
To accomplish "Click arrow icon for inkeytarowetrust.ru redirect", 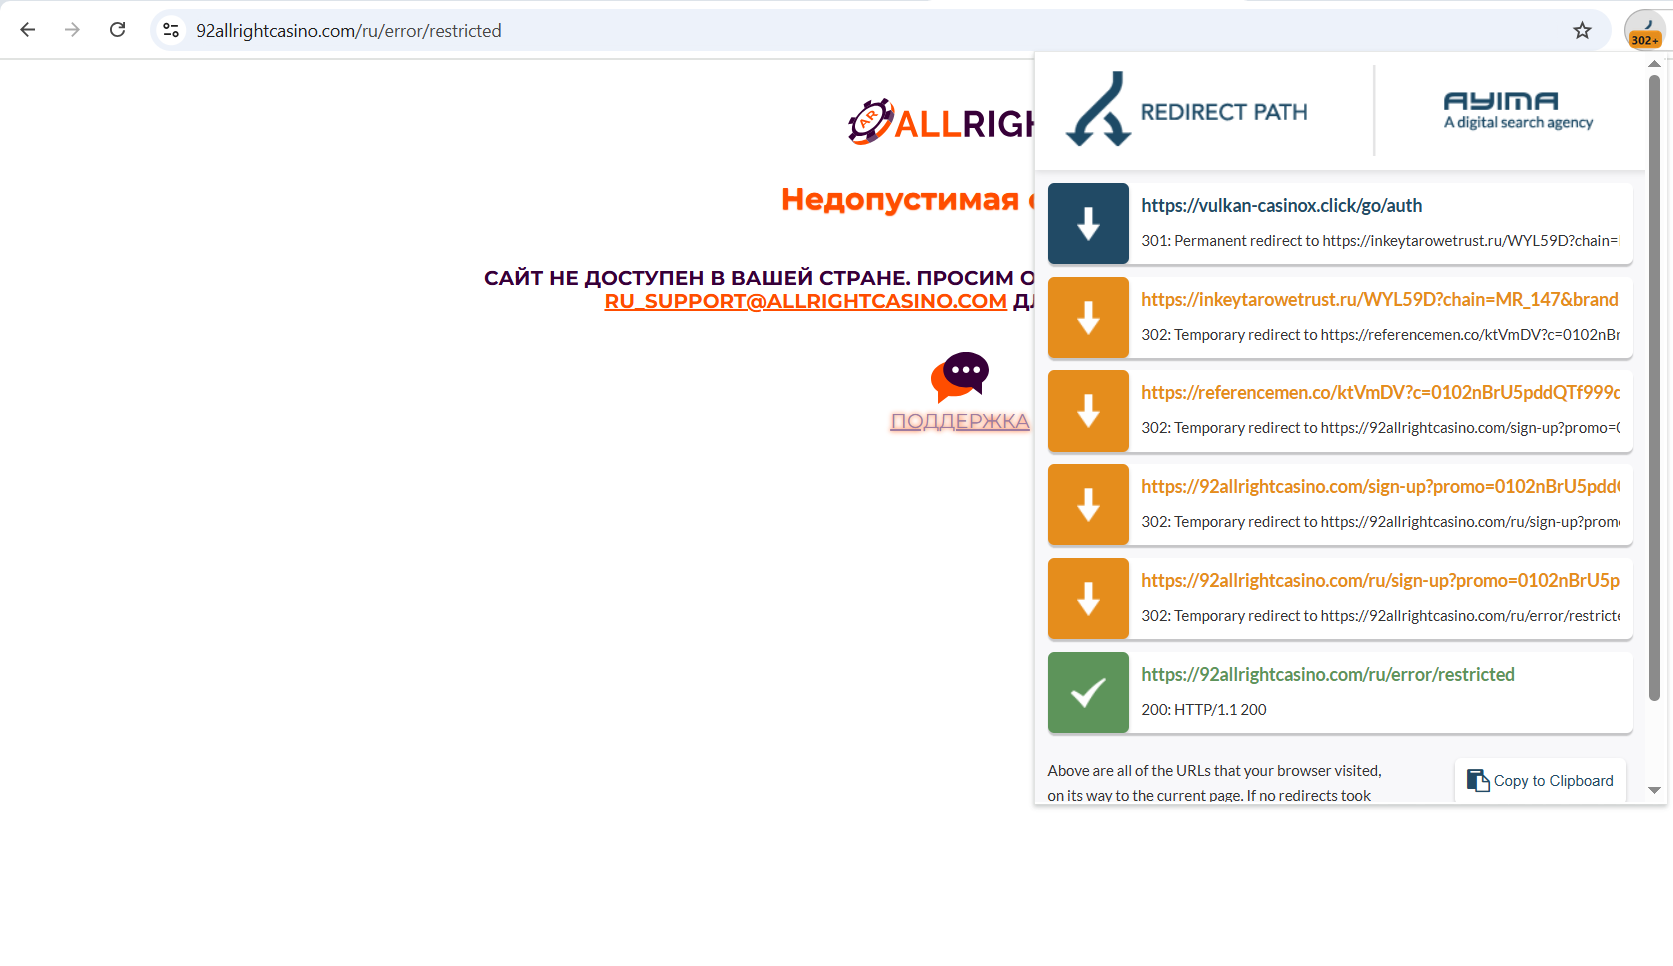I will tap(1088, 317).
